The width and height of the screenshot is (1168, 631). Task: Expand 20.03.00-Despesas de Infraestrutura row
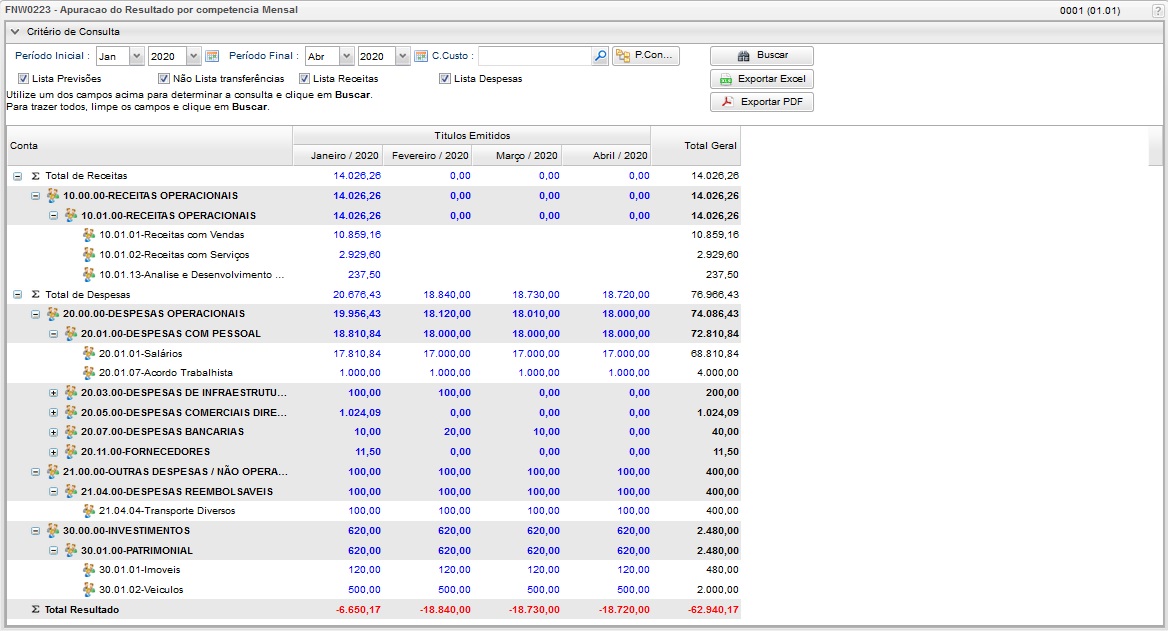pos(54,393)
